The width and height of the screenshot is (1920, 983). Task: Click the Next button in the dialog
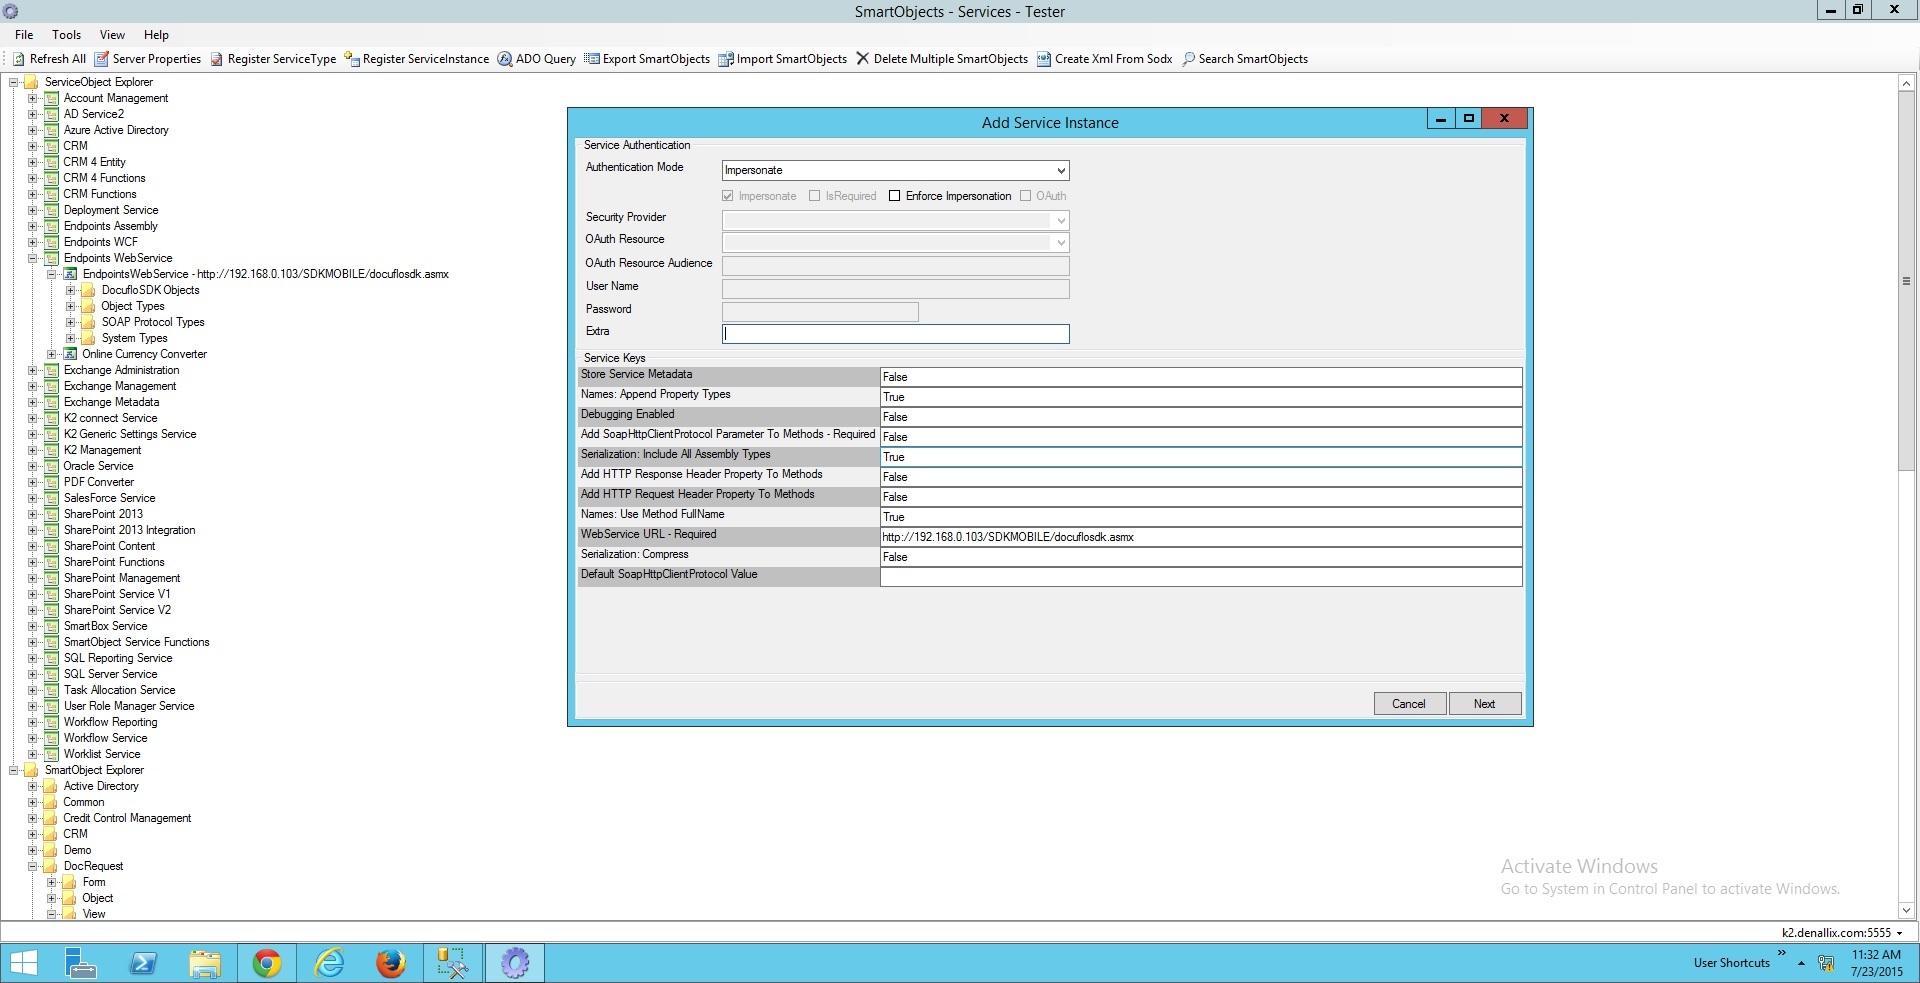[1485, 704]
